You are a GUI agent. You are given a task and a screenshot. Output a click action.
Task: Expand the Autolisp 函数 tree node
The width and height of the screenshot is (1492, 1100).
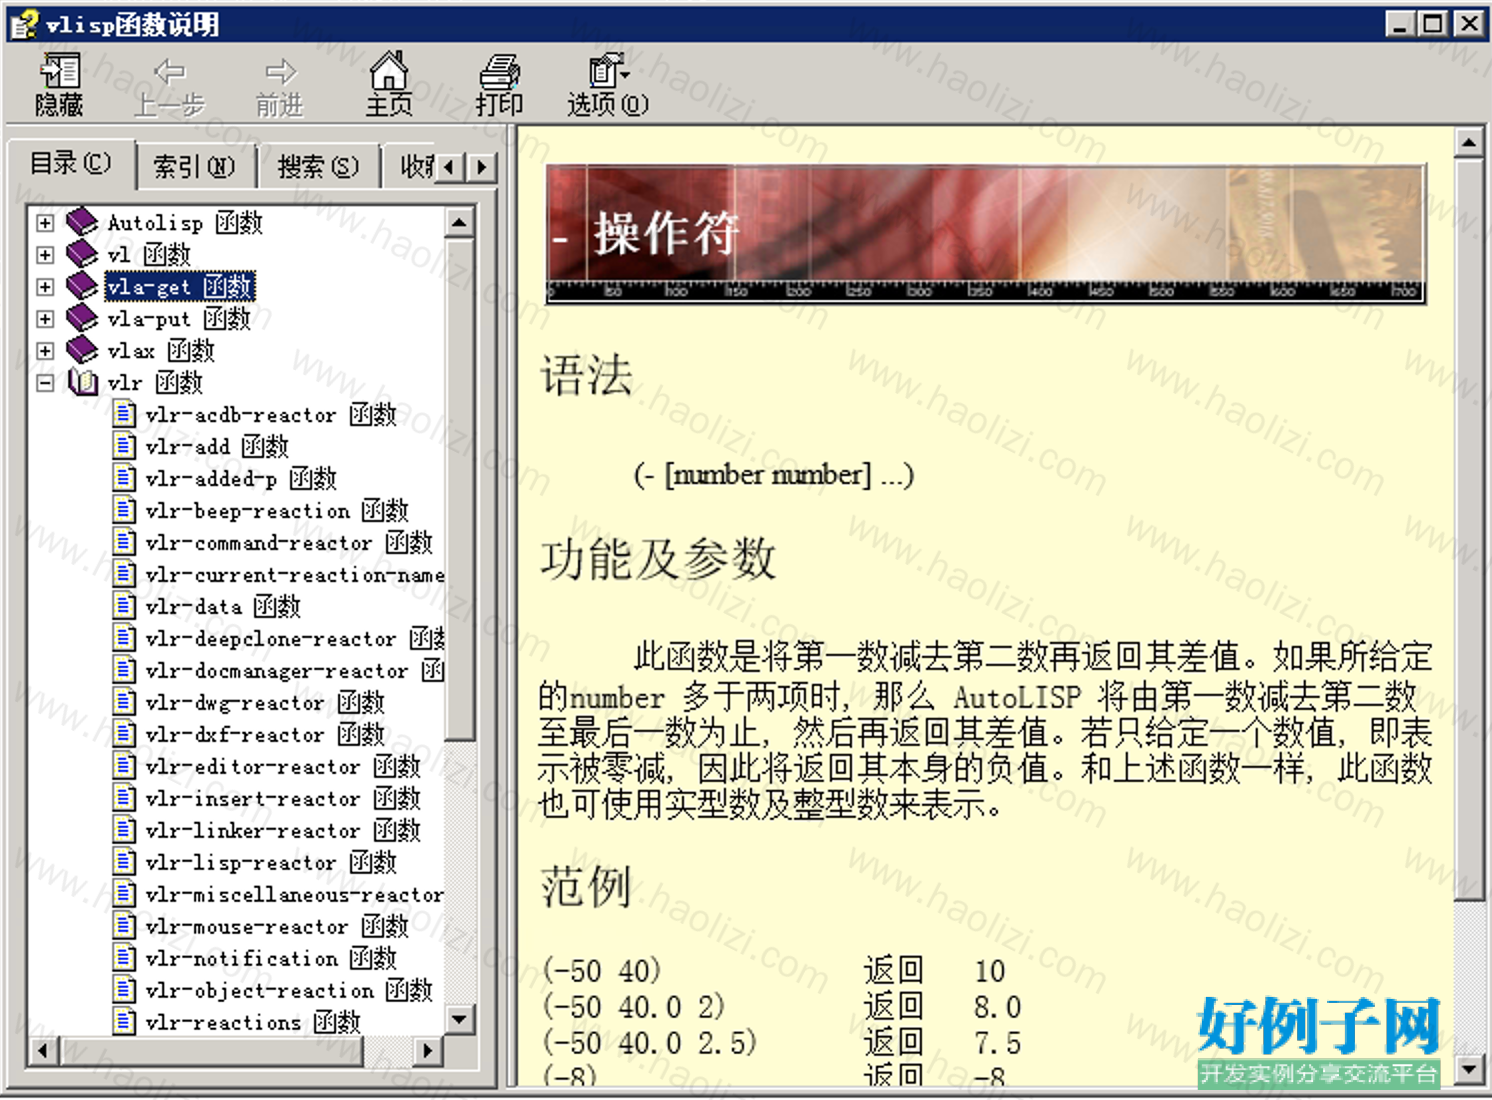45,222
